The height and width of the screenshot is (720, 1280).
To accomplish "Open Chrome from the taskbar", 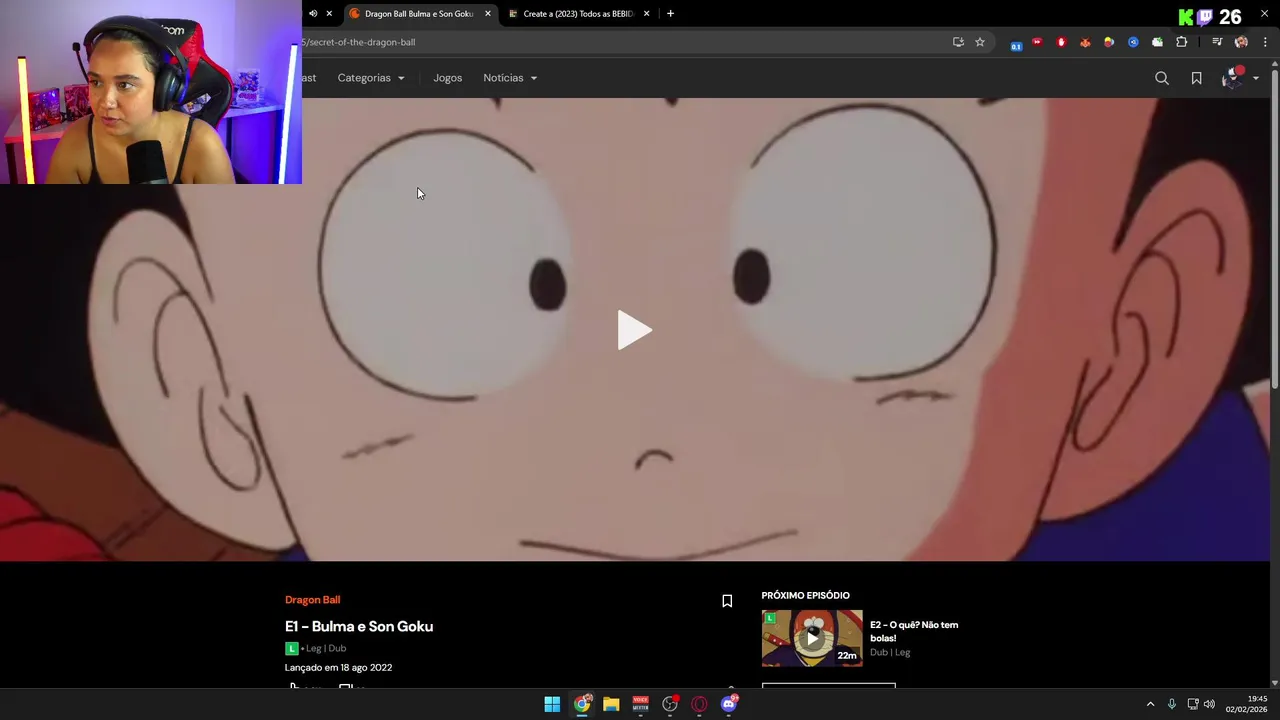I will click(582, 704).
